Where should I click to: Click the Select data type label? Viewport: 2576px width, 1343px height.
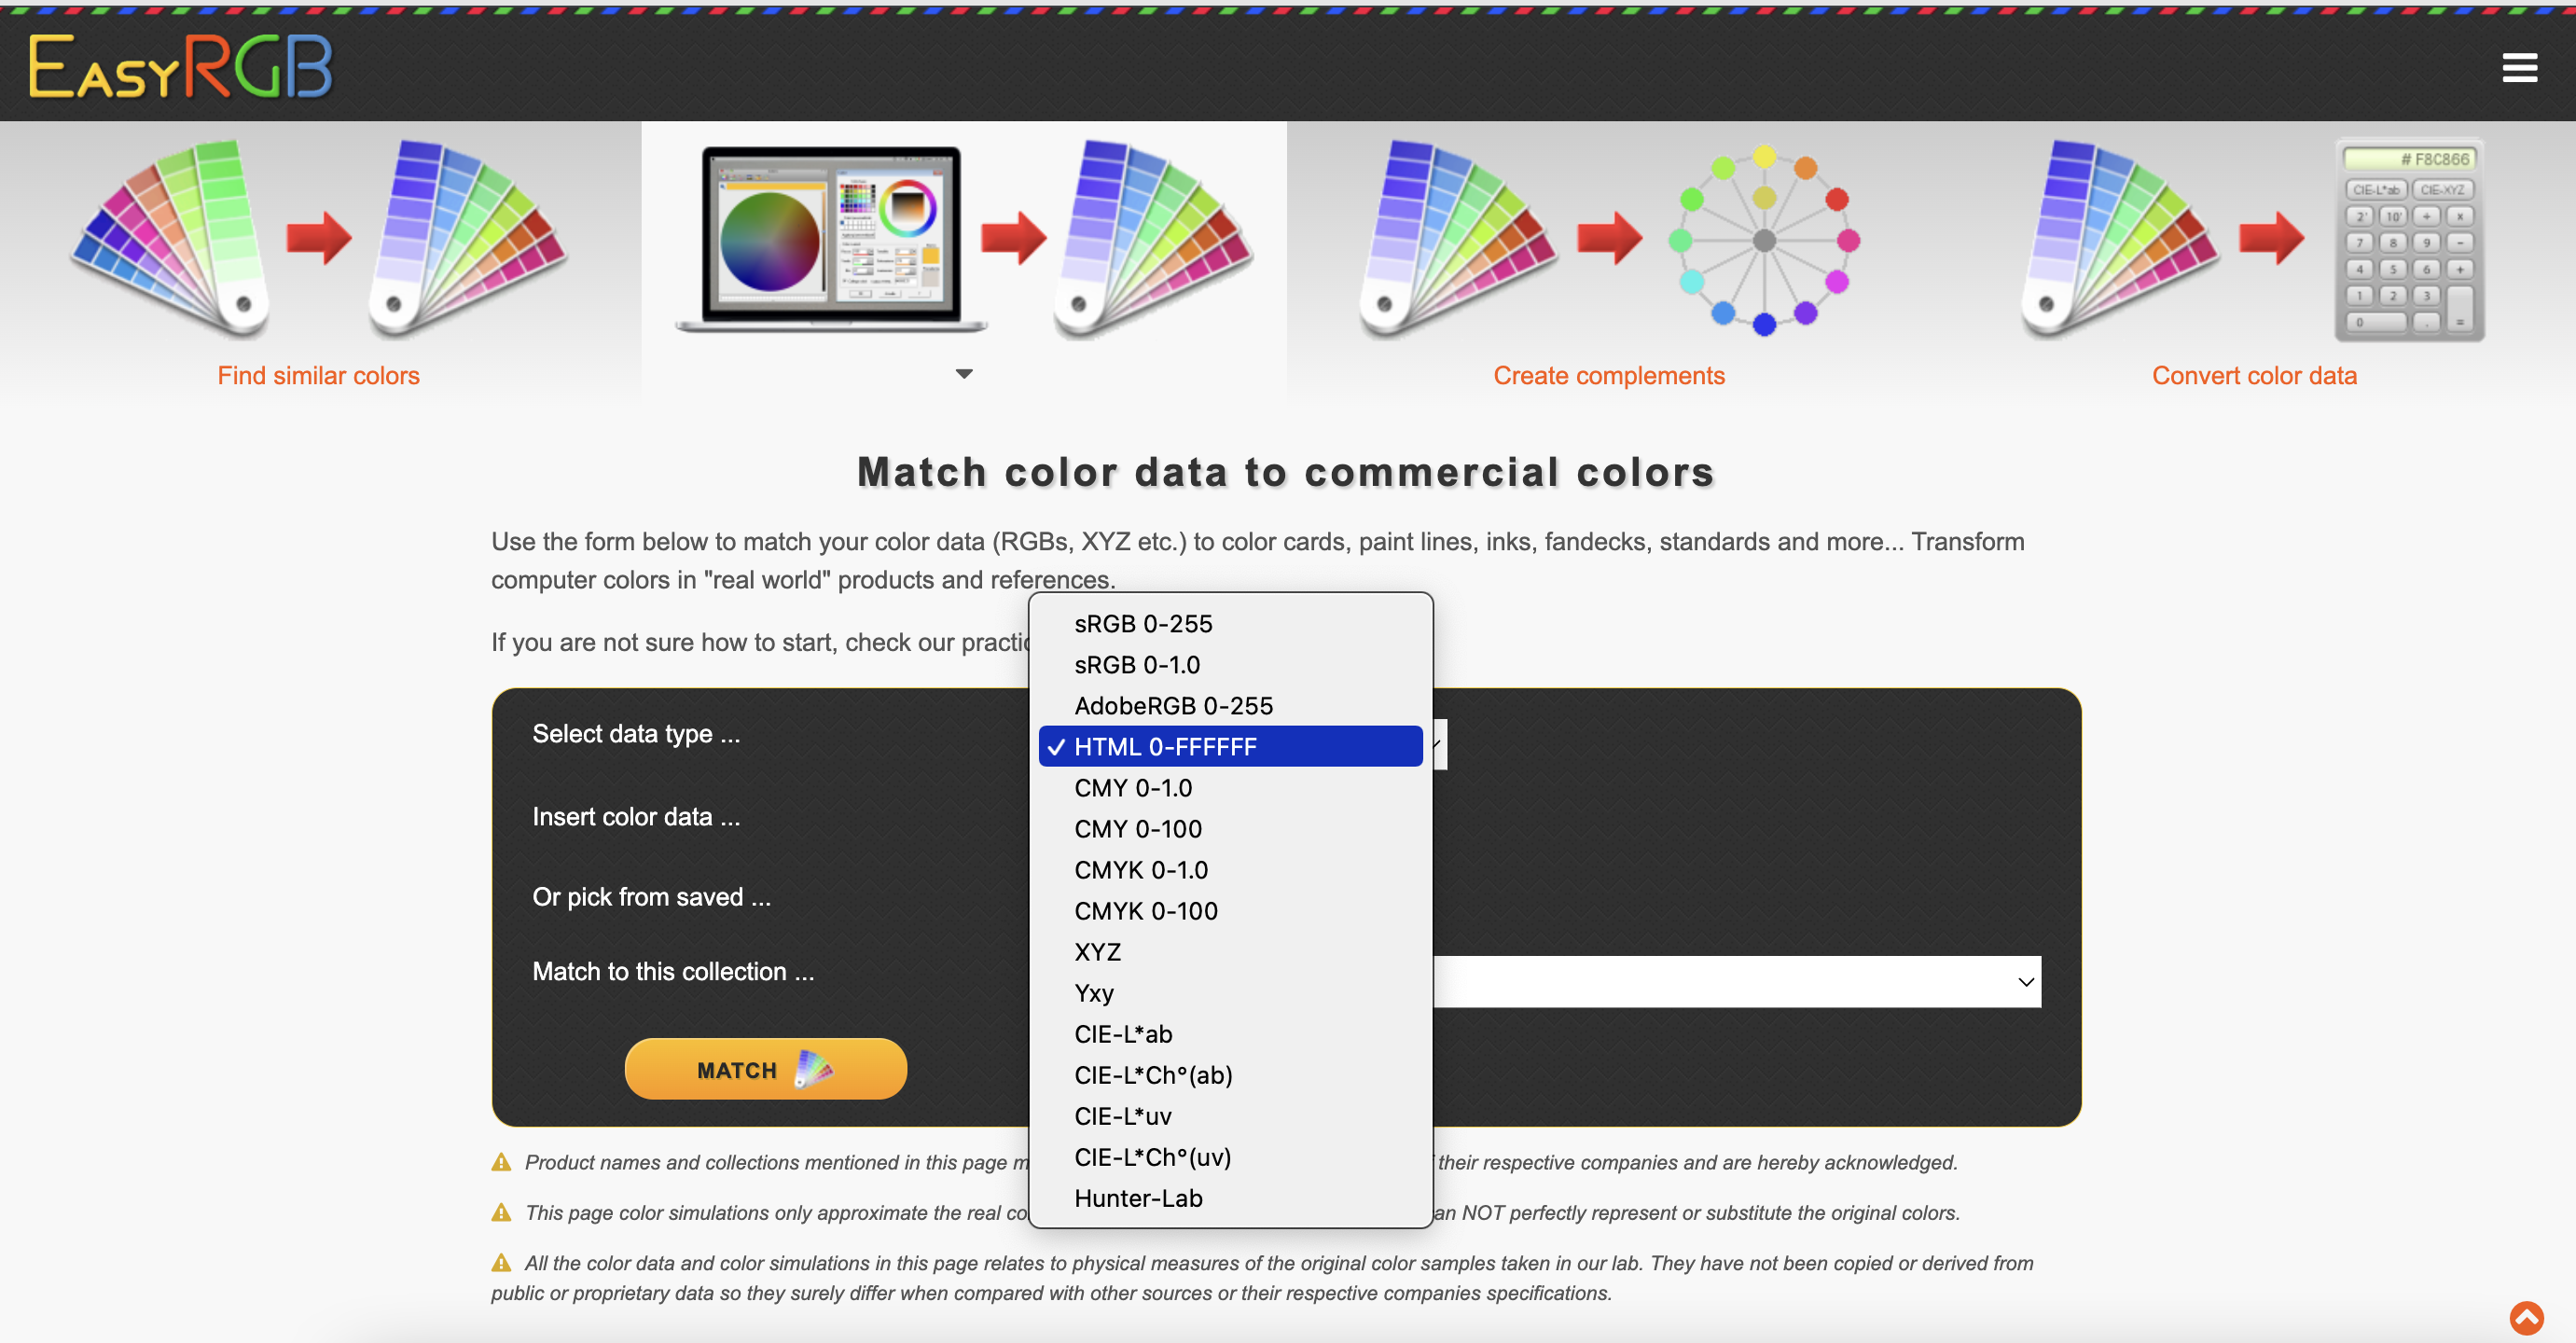click(x=636, y=734)
